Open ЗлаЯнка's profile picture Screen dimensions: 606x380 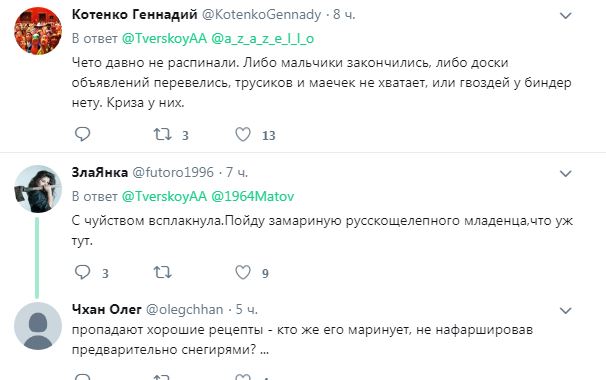pyautogui.click(x=38, y=189)
